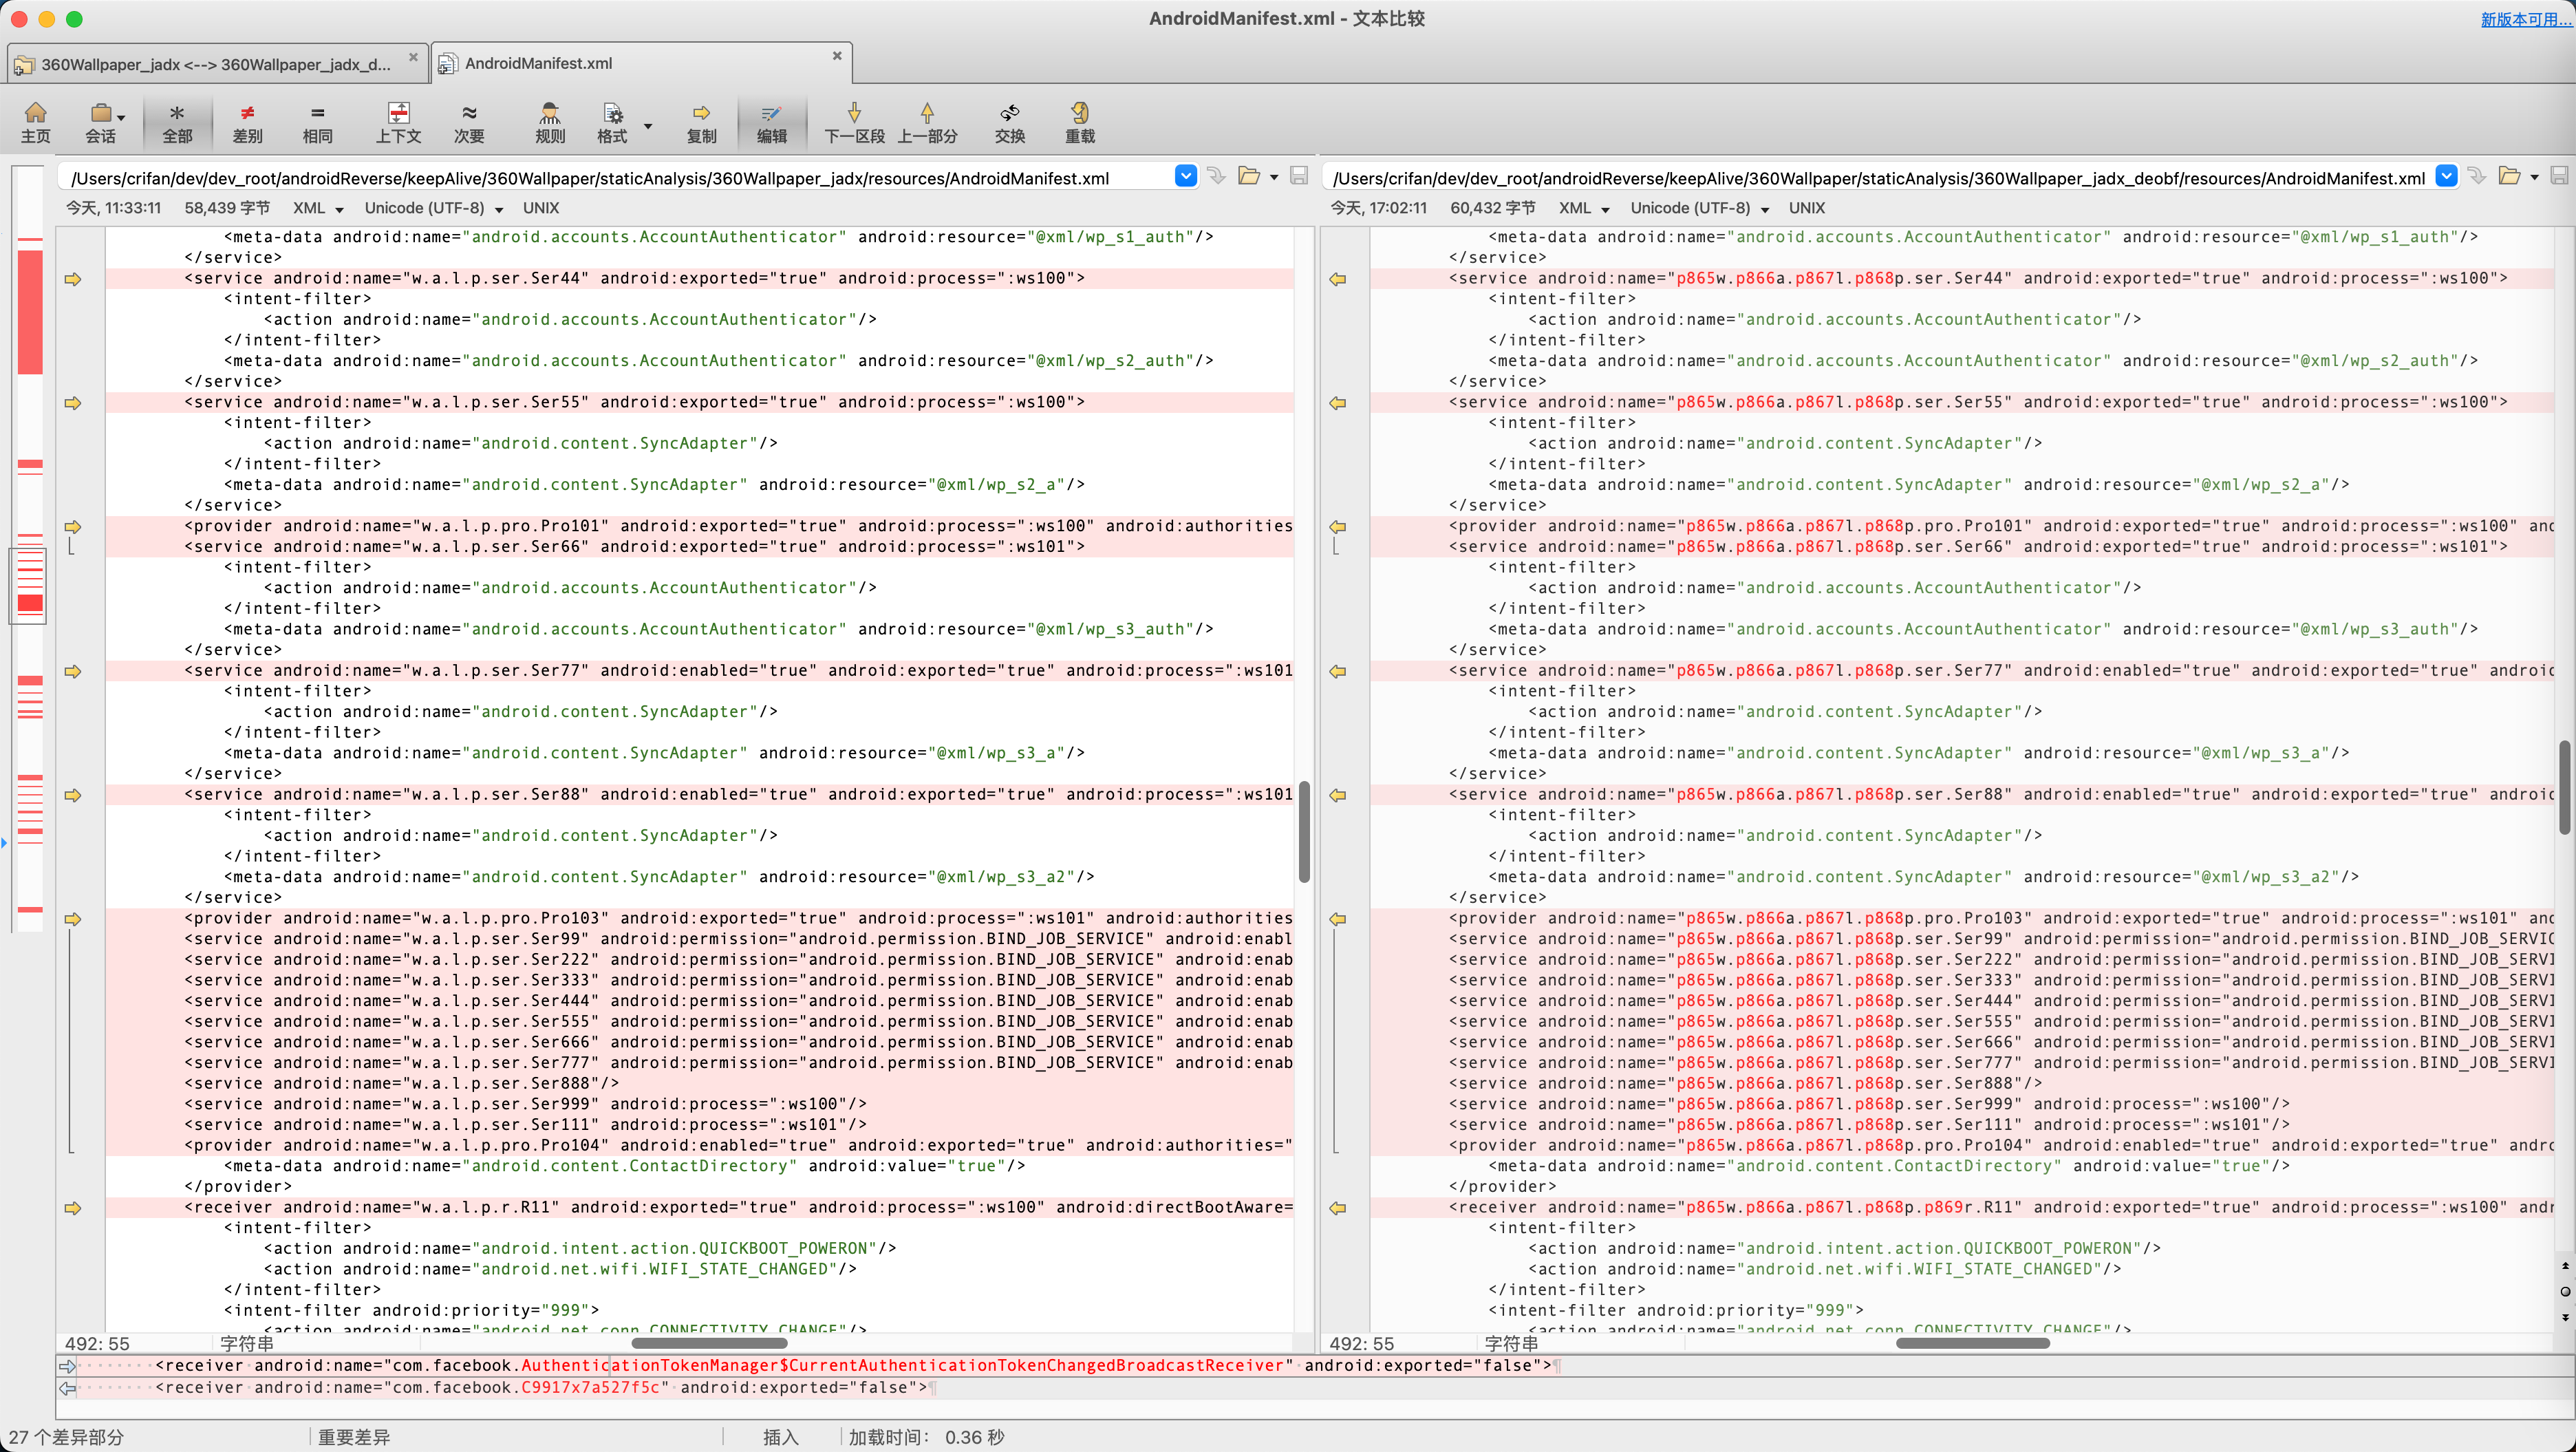Copy Ser88 line to left via arrow

point(1338,795)
